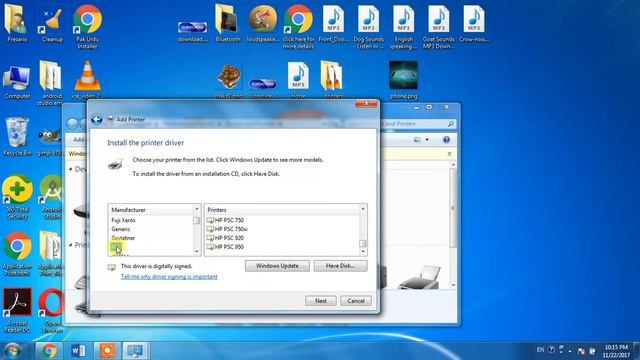Open help in Devices and Printers window
The image size is (640, 360).
click(447, 140)
